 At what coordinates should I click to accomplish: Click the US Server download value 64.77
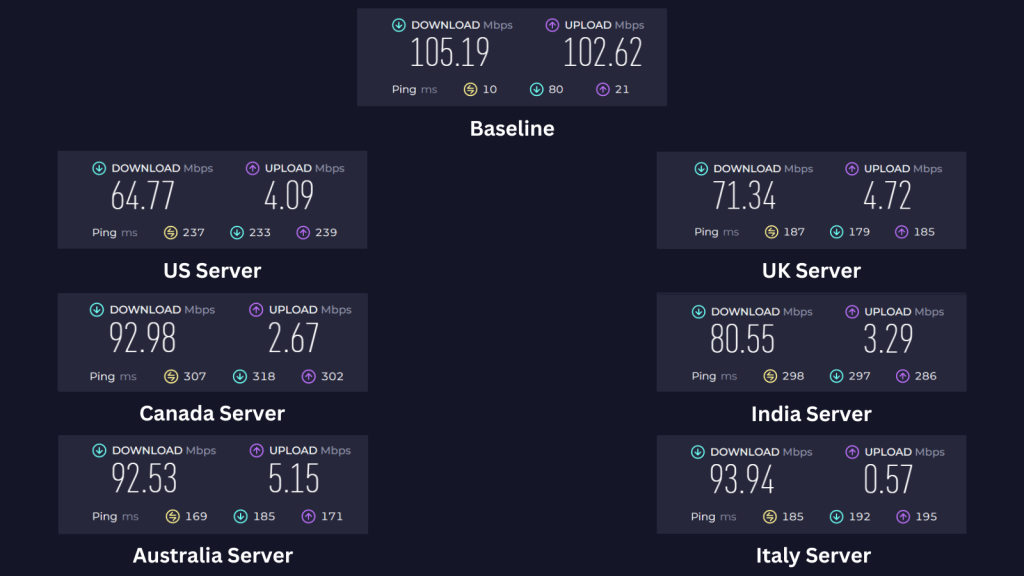point(142,196)
